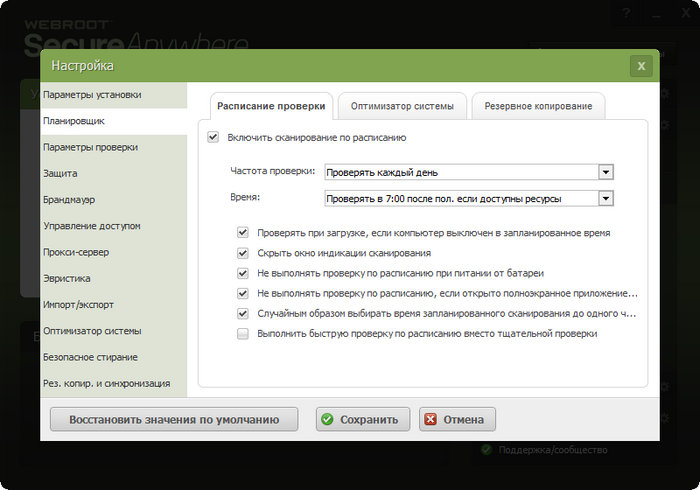This screenshot has width=700, height=490.
Task: Go to Защита settings
Action: click(x=113, y=174)
